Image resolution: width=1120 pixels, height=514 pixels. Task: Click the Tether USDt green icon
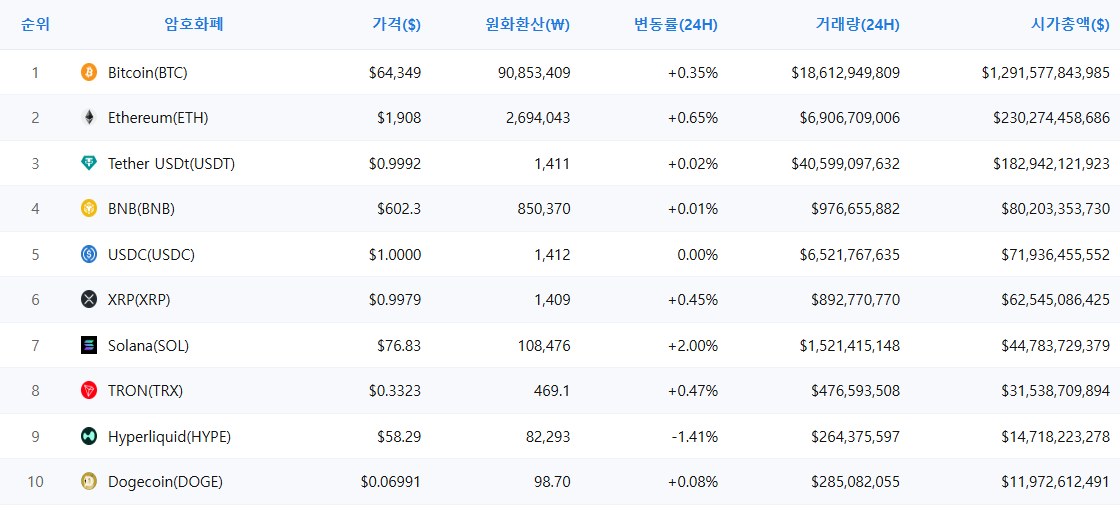[x=89, y=163]
